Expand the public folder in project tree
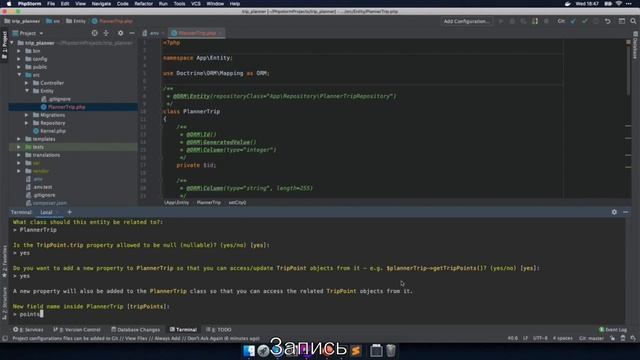Image resolution: width=640 pixels, height=360 pixels. tap(19, 67)
